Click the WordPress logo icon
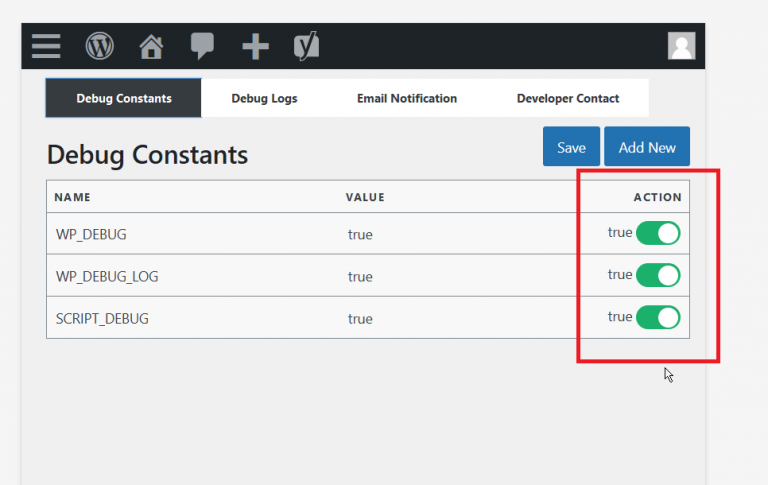Screen dimensions: 768x485 (x=99, y=46)
